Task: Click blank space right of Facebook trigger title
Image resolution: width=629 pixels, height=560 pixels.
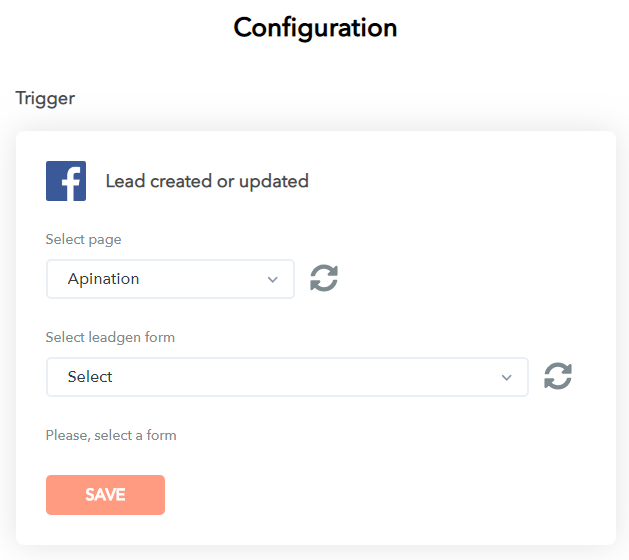Action: tap(460, 181)
